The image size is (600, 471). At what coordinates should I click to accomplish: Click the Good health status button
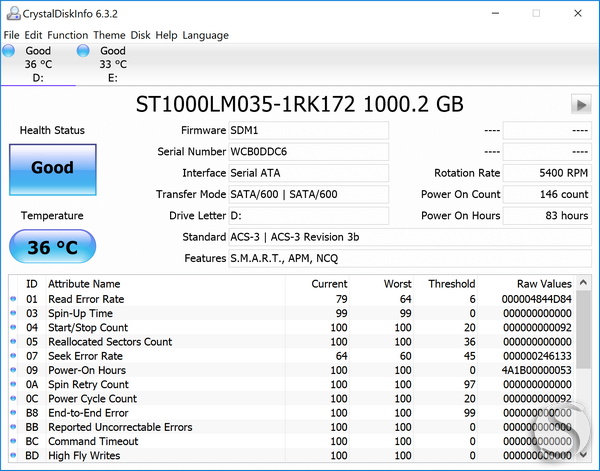53,169
